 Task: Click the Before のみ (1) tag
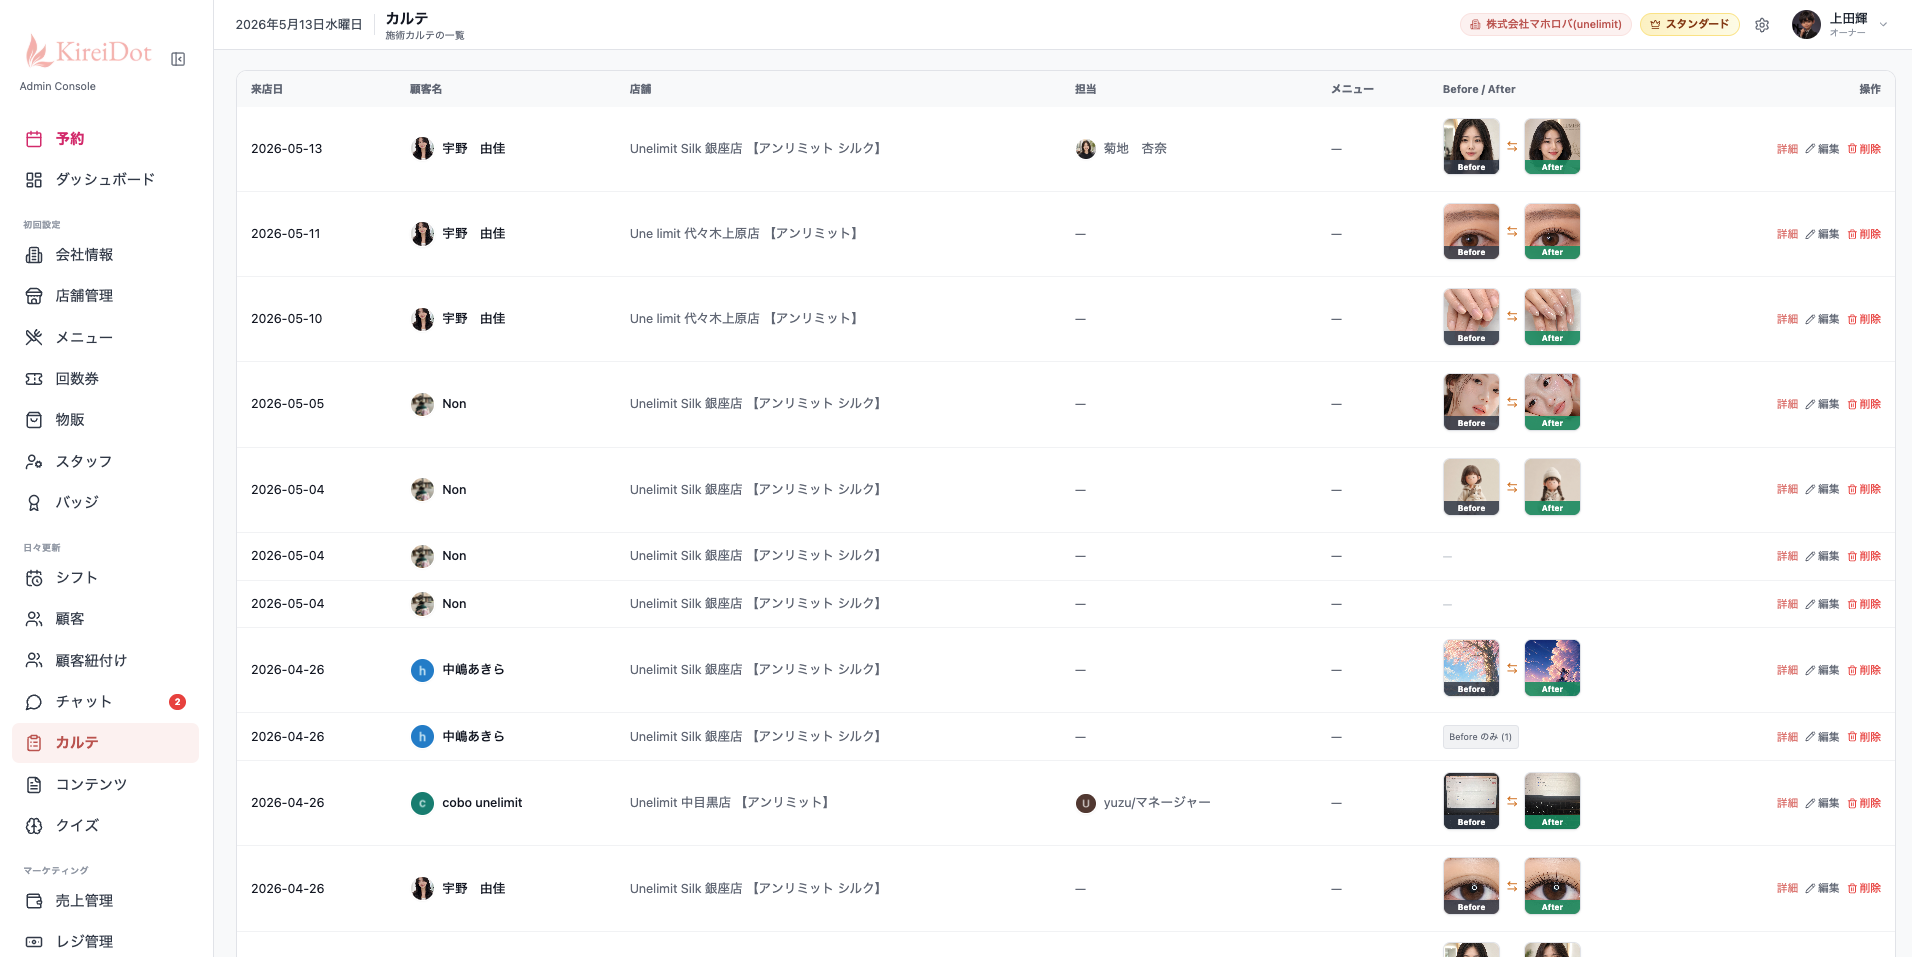[x=1481, y=737]
